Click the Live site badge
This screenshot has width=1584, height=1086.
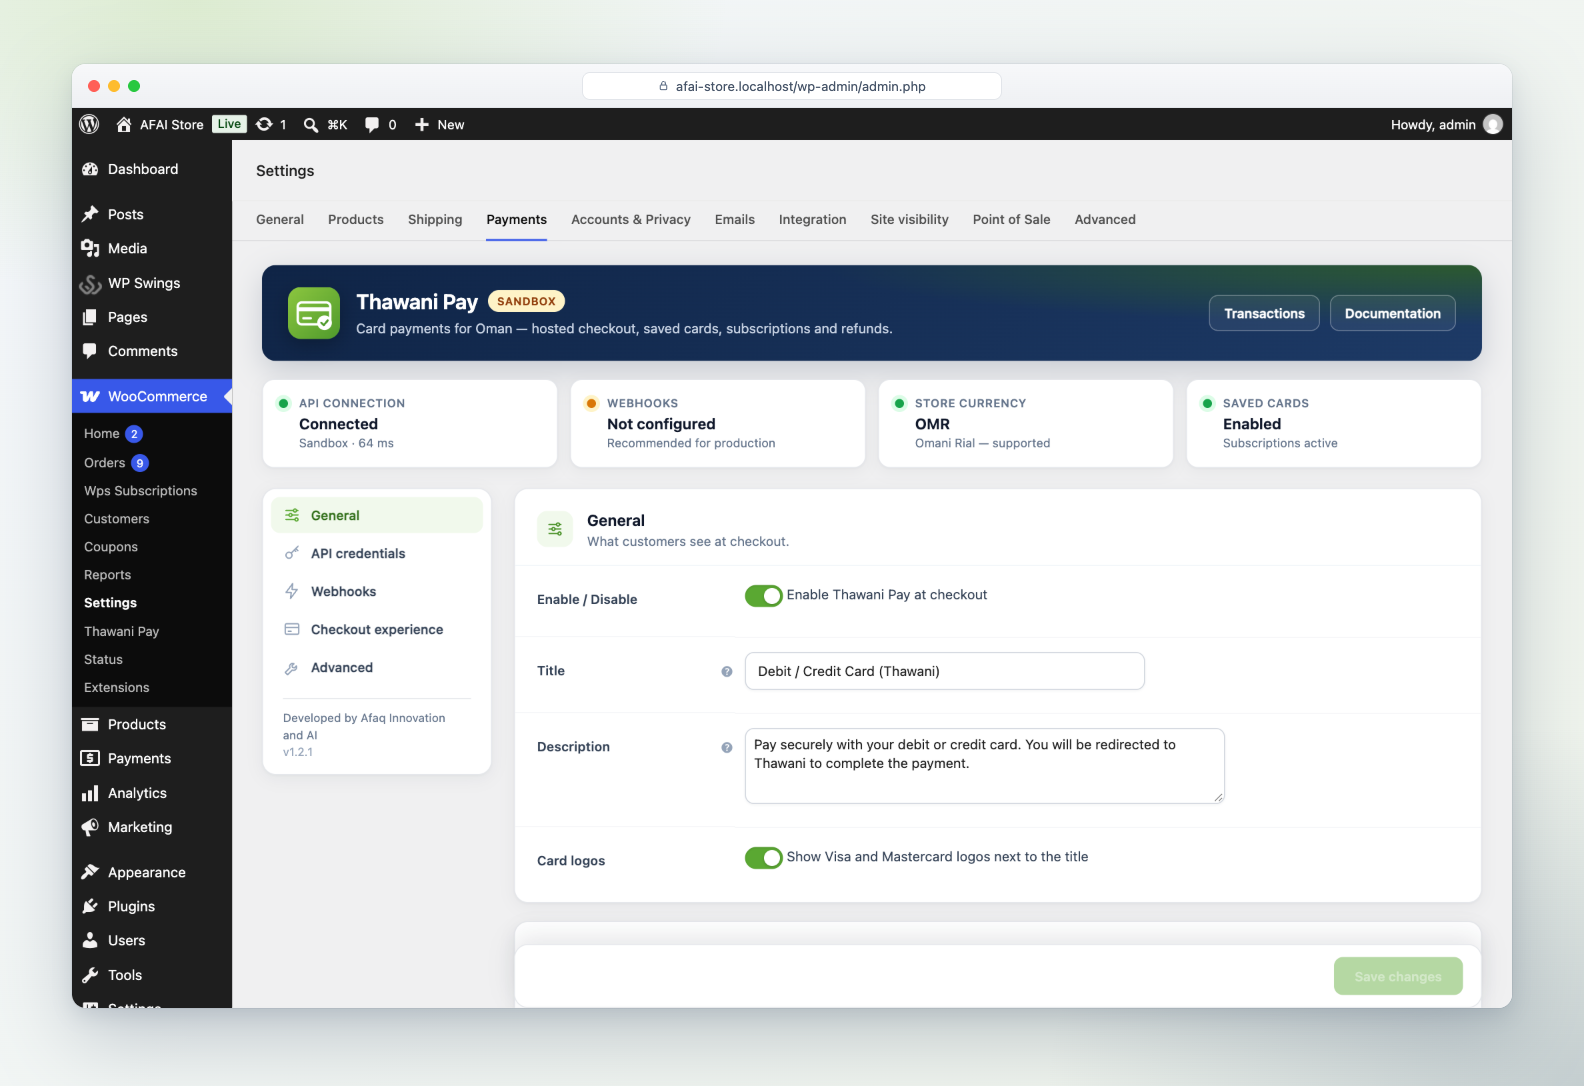pyautogui.click(x=229, y=124)
